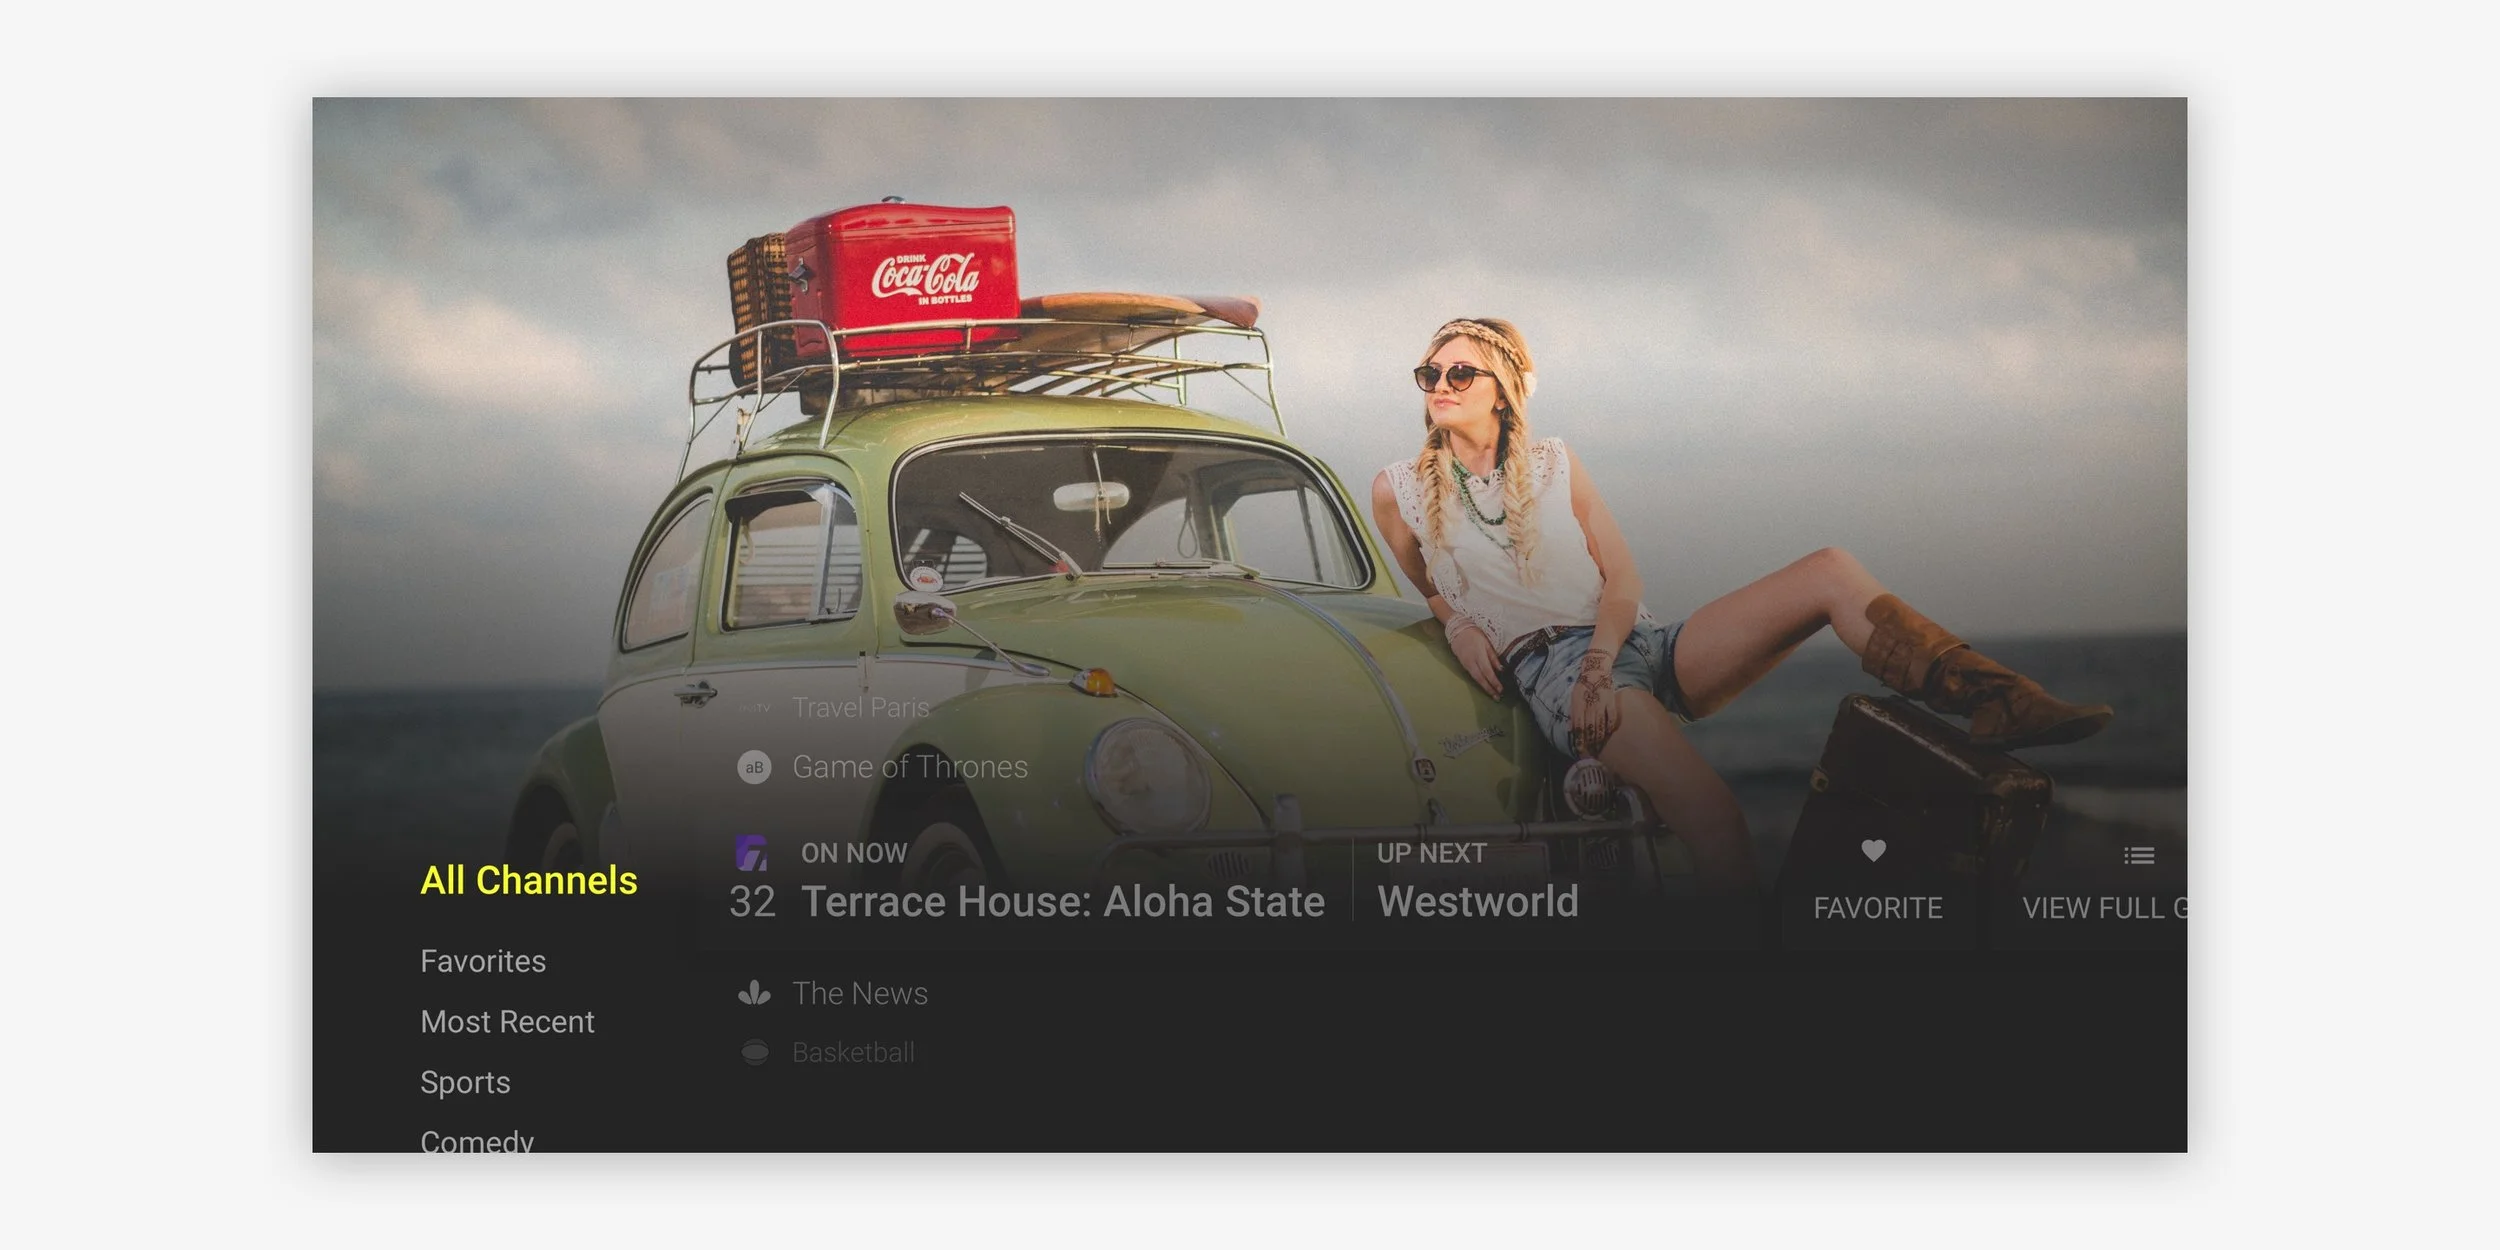Screen dimensions: 2500x1250
Task: Select the All Channels category
Action: point(528,880)
